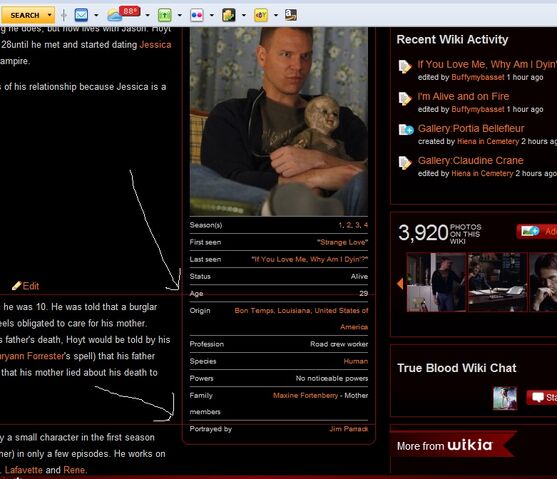
Task: Open the Amazon toolbar icon
Action: (x=291, y=15)
